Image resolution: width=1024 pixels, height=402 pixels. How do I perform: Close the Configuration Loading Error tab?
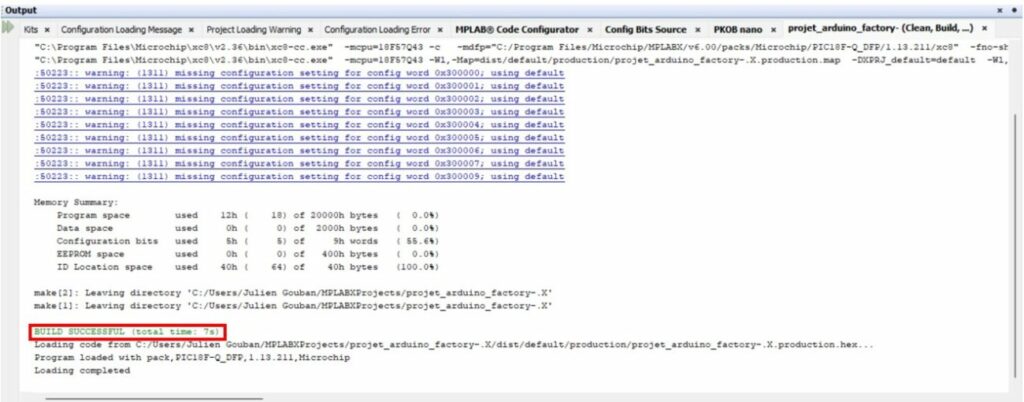pyautogui.click(x=440, y=30)
